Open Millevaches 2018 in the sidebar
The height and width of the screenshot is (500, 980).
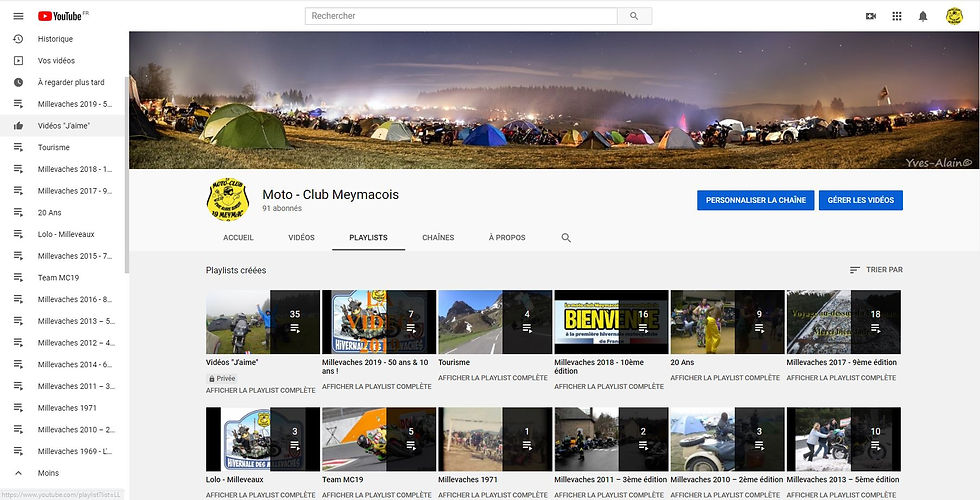point(62,169)
